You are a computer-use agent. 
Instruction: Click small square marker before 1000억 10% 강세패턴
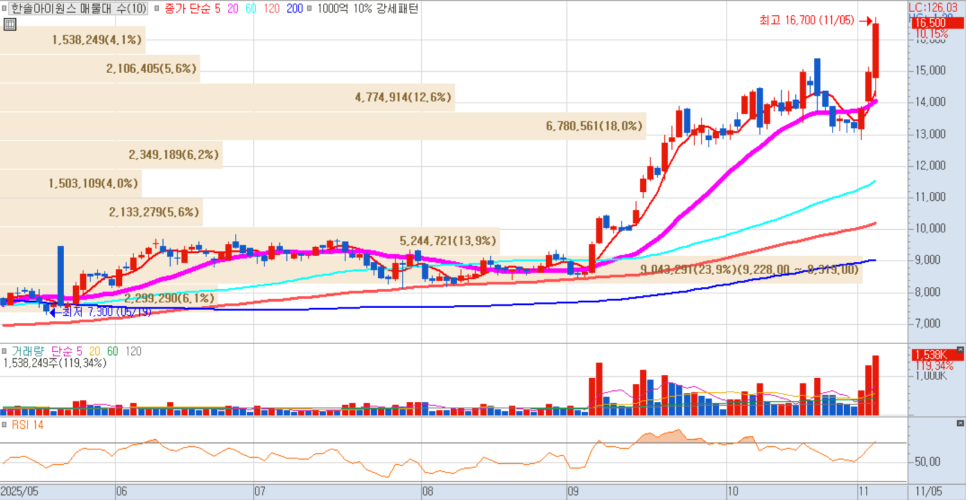(x=309, y=9)
